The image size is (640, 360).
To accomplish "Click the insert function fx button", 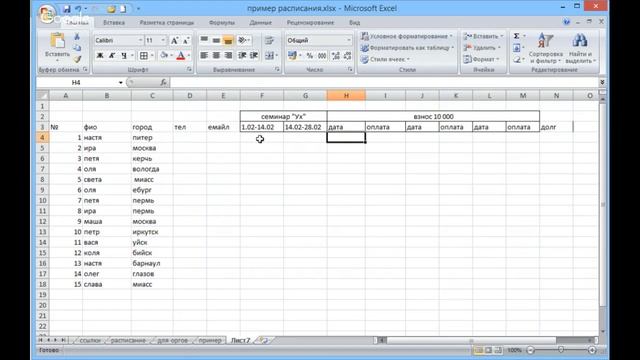I will [x=163, y=82].
